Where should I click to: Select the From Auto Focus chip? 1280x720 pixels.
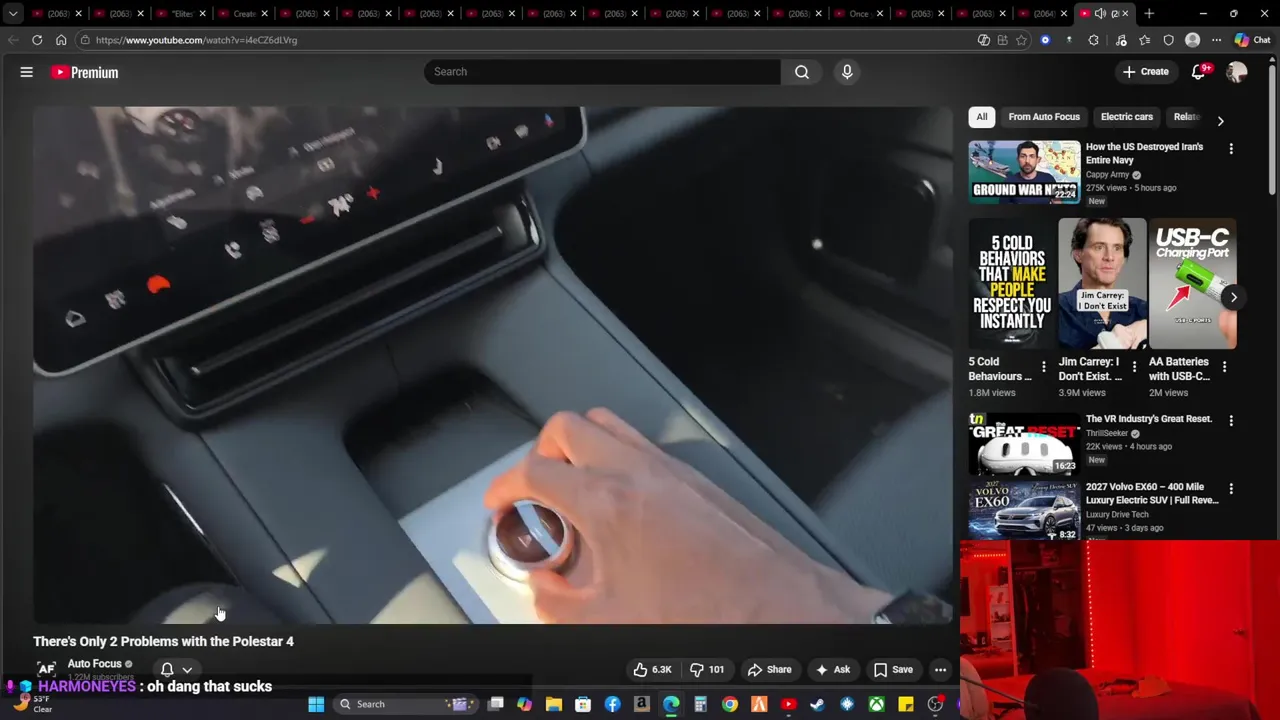1044,117
